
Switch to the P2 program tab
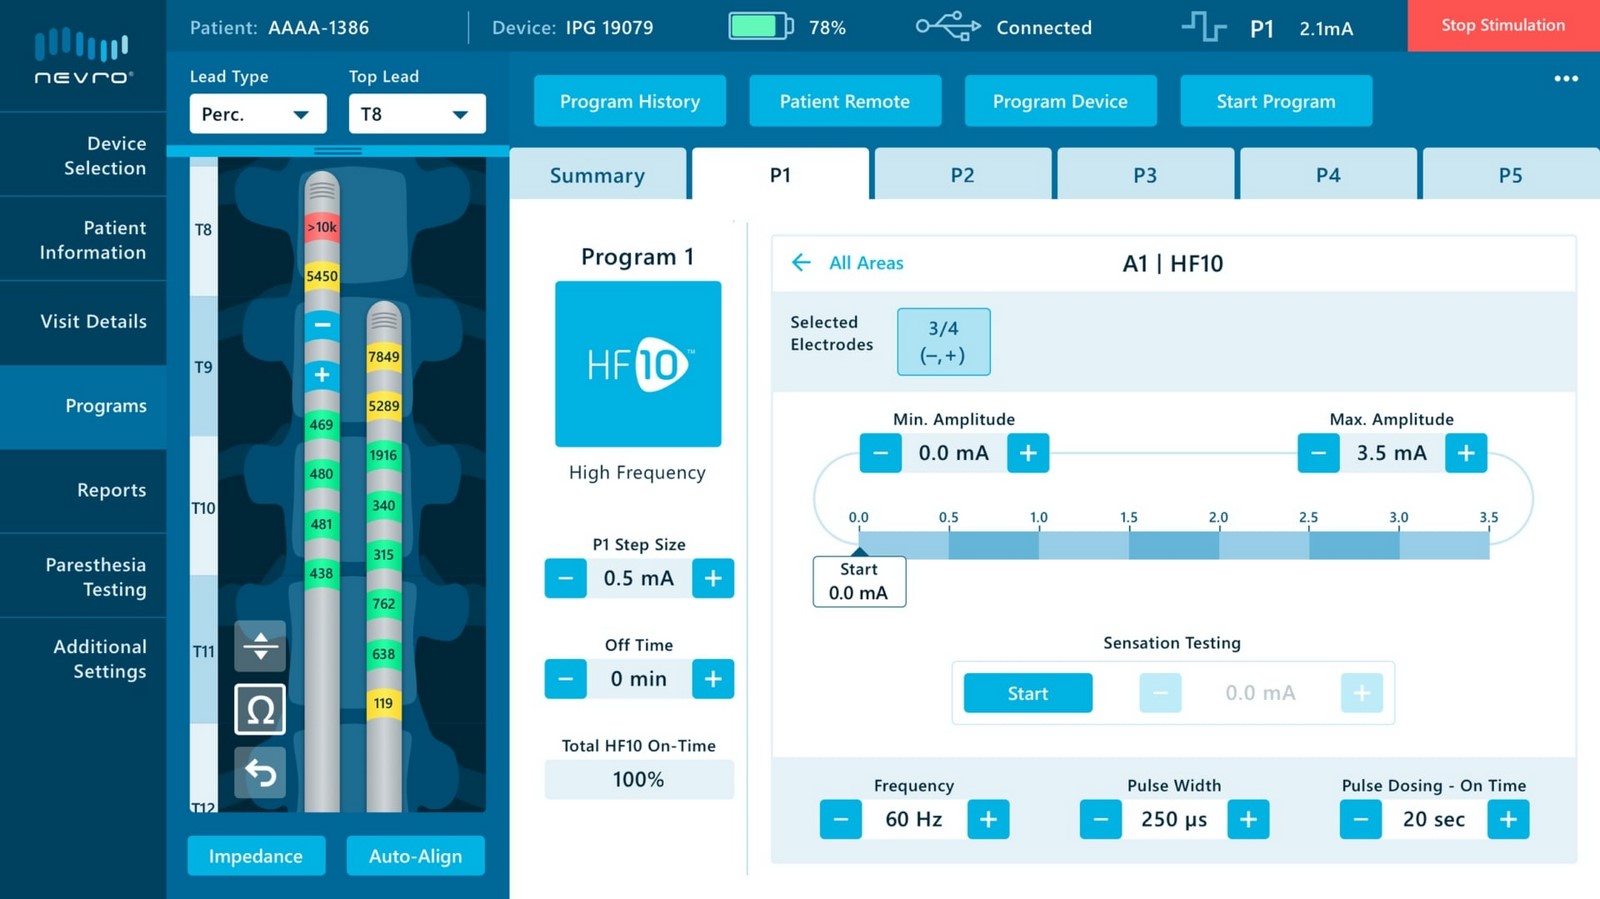coord(963,175)
